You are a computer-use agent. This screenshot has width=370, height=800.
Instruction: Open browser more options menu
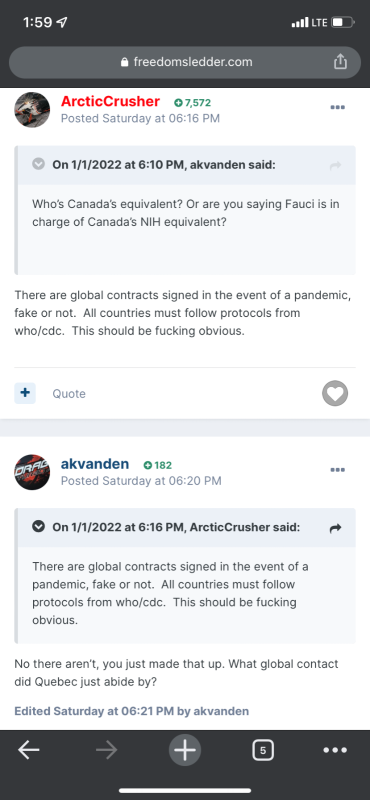tap(335, 750)
